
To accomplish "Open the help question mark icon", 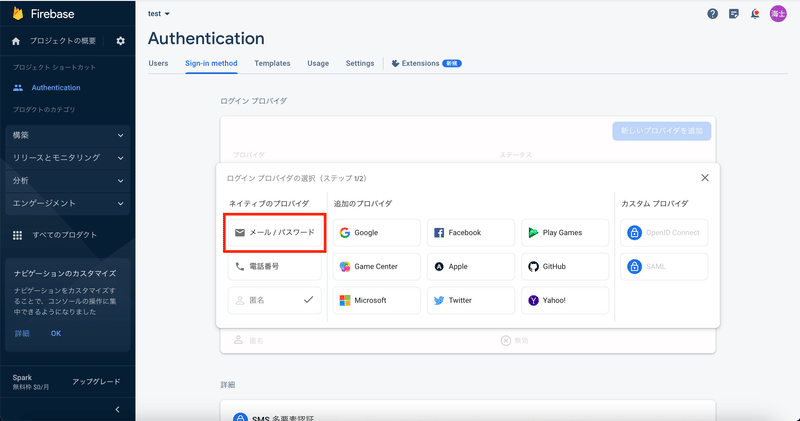I will point(713,14).
